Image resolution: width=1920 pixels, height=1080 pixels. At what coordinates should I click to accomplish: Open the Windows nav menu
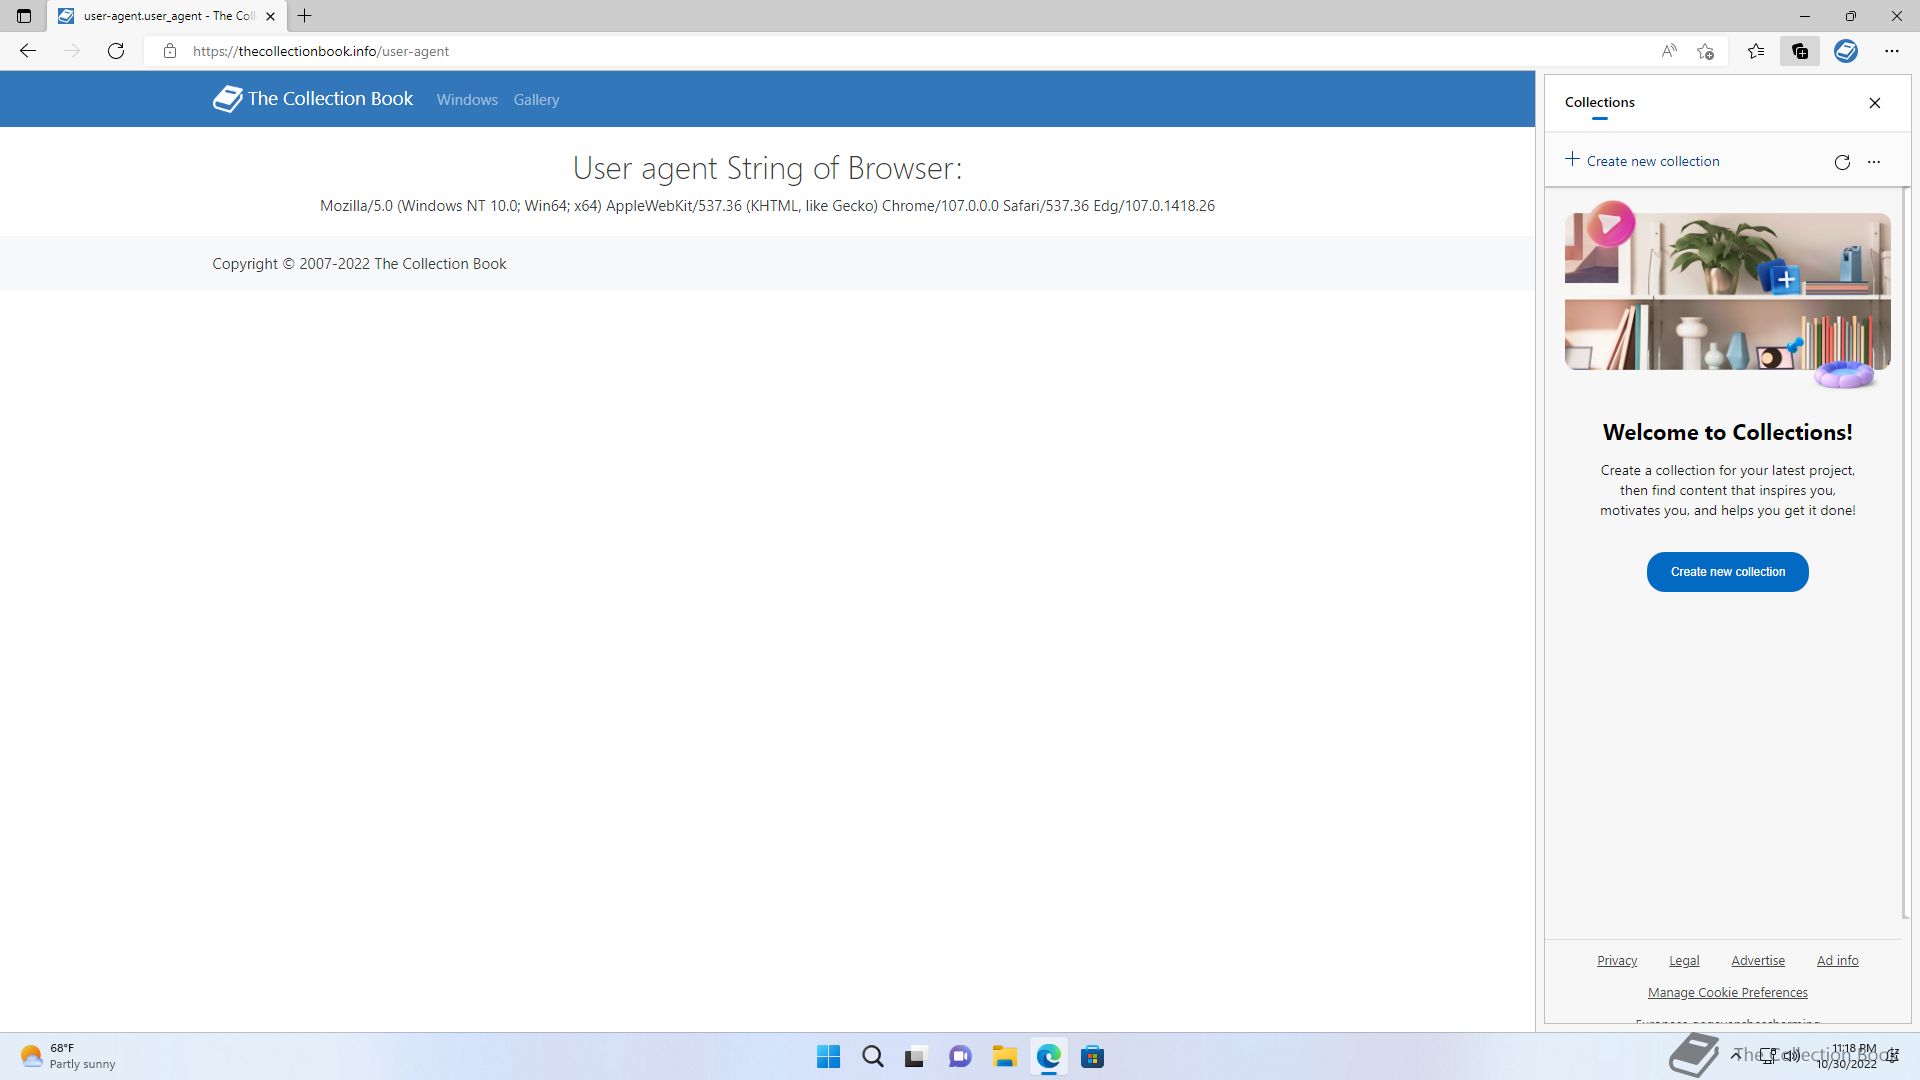pos(467,100)
